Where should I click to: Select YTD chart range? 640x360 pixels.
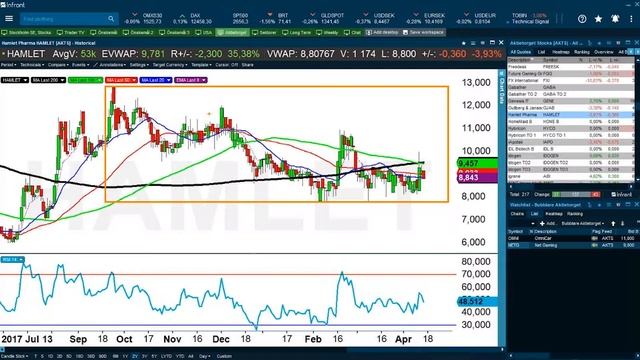click(180, 356)
